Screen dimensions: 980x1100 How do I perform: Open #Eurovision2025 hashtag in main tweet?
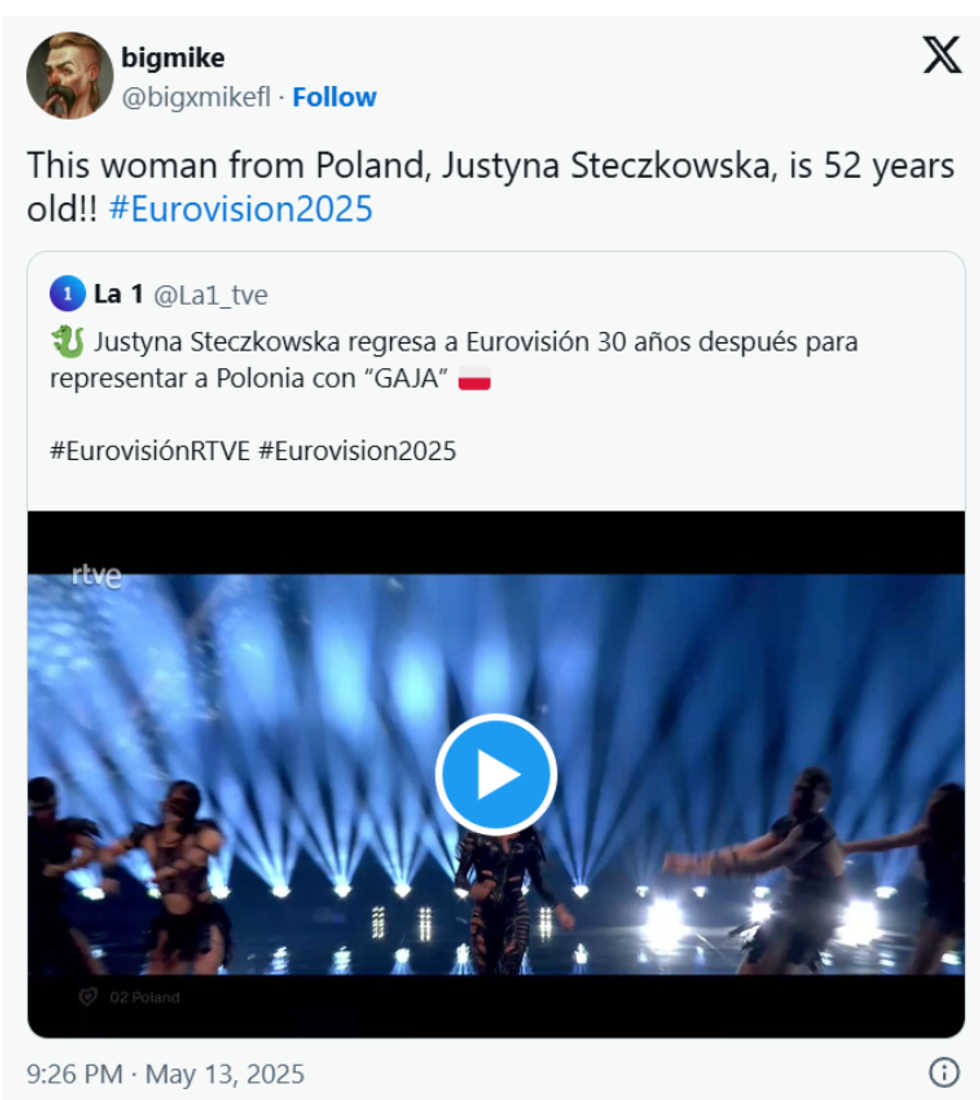pyautogui.click(x=240, y=209)
